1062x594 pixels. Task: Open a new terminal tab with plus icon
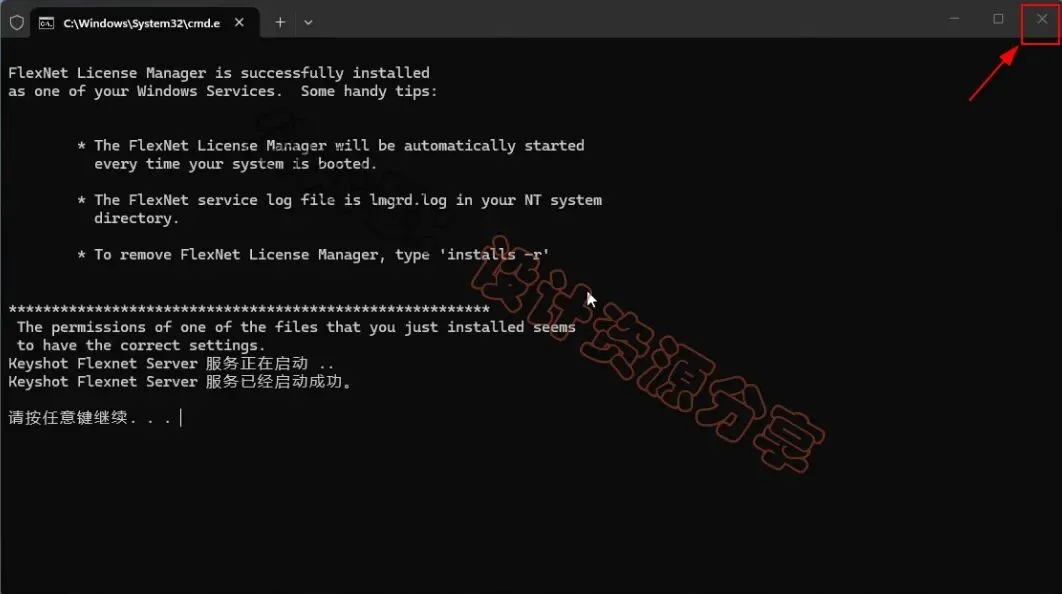(x=280, y=22)
